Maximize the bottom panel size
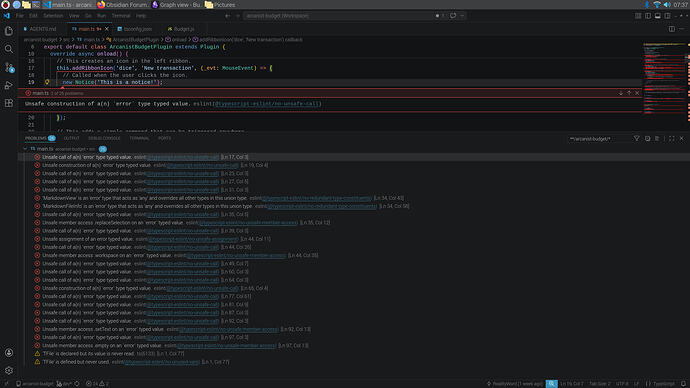Viewport: 690px width, 388px height. (x=672, y=139)
